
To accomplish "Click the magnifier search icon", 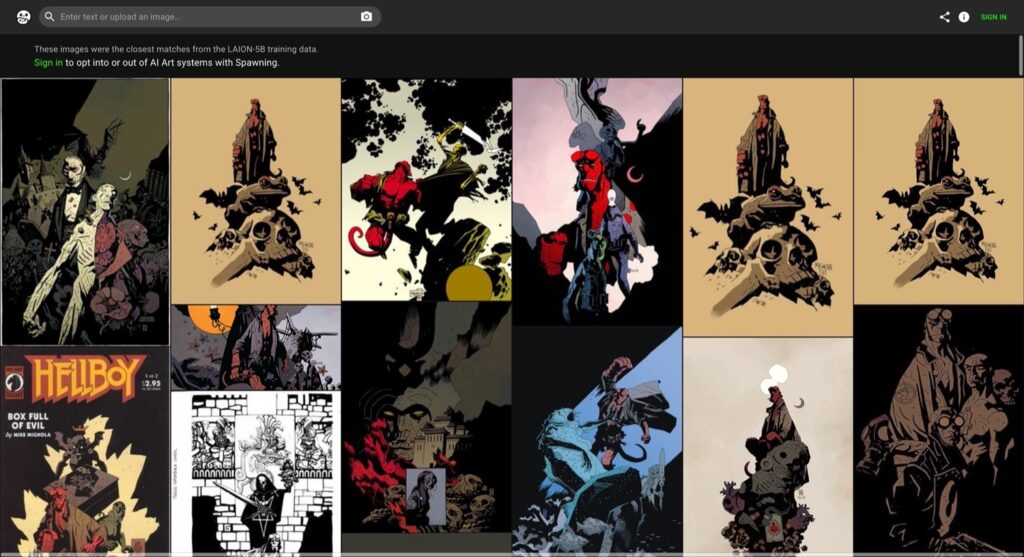I will (x=50, y=17).
